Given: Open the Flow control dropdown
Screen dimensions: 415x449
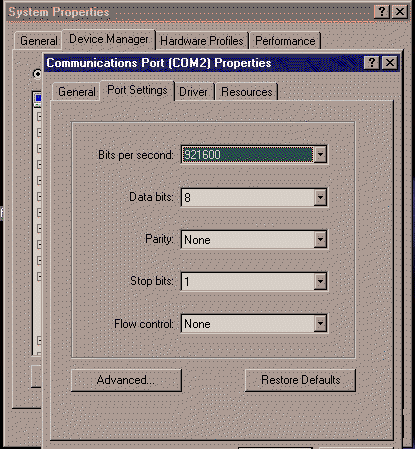Looking at the screenshot, I should [320, 323].
